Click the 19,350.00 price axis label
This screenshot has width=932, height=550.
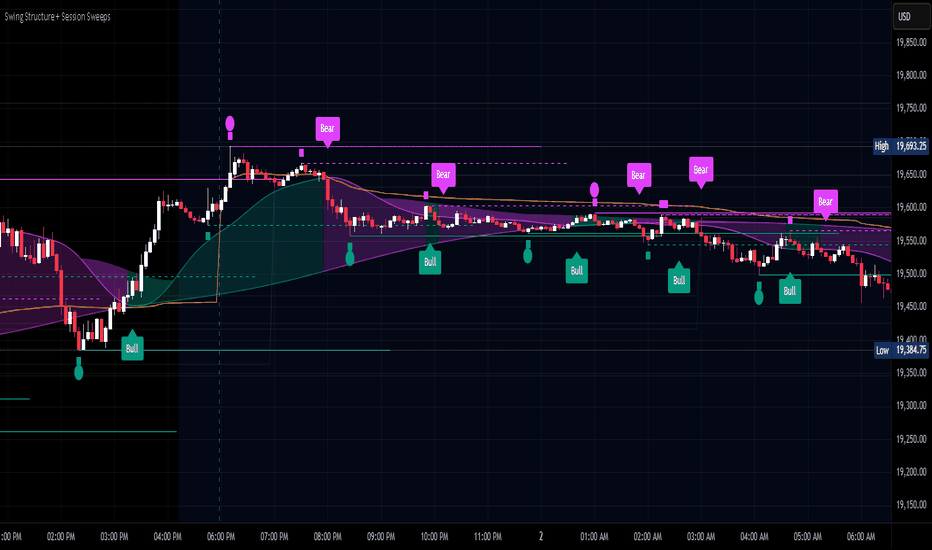click(x=911, y=372)
